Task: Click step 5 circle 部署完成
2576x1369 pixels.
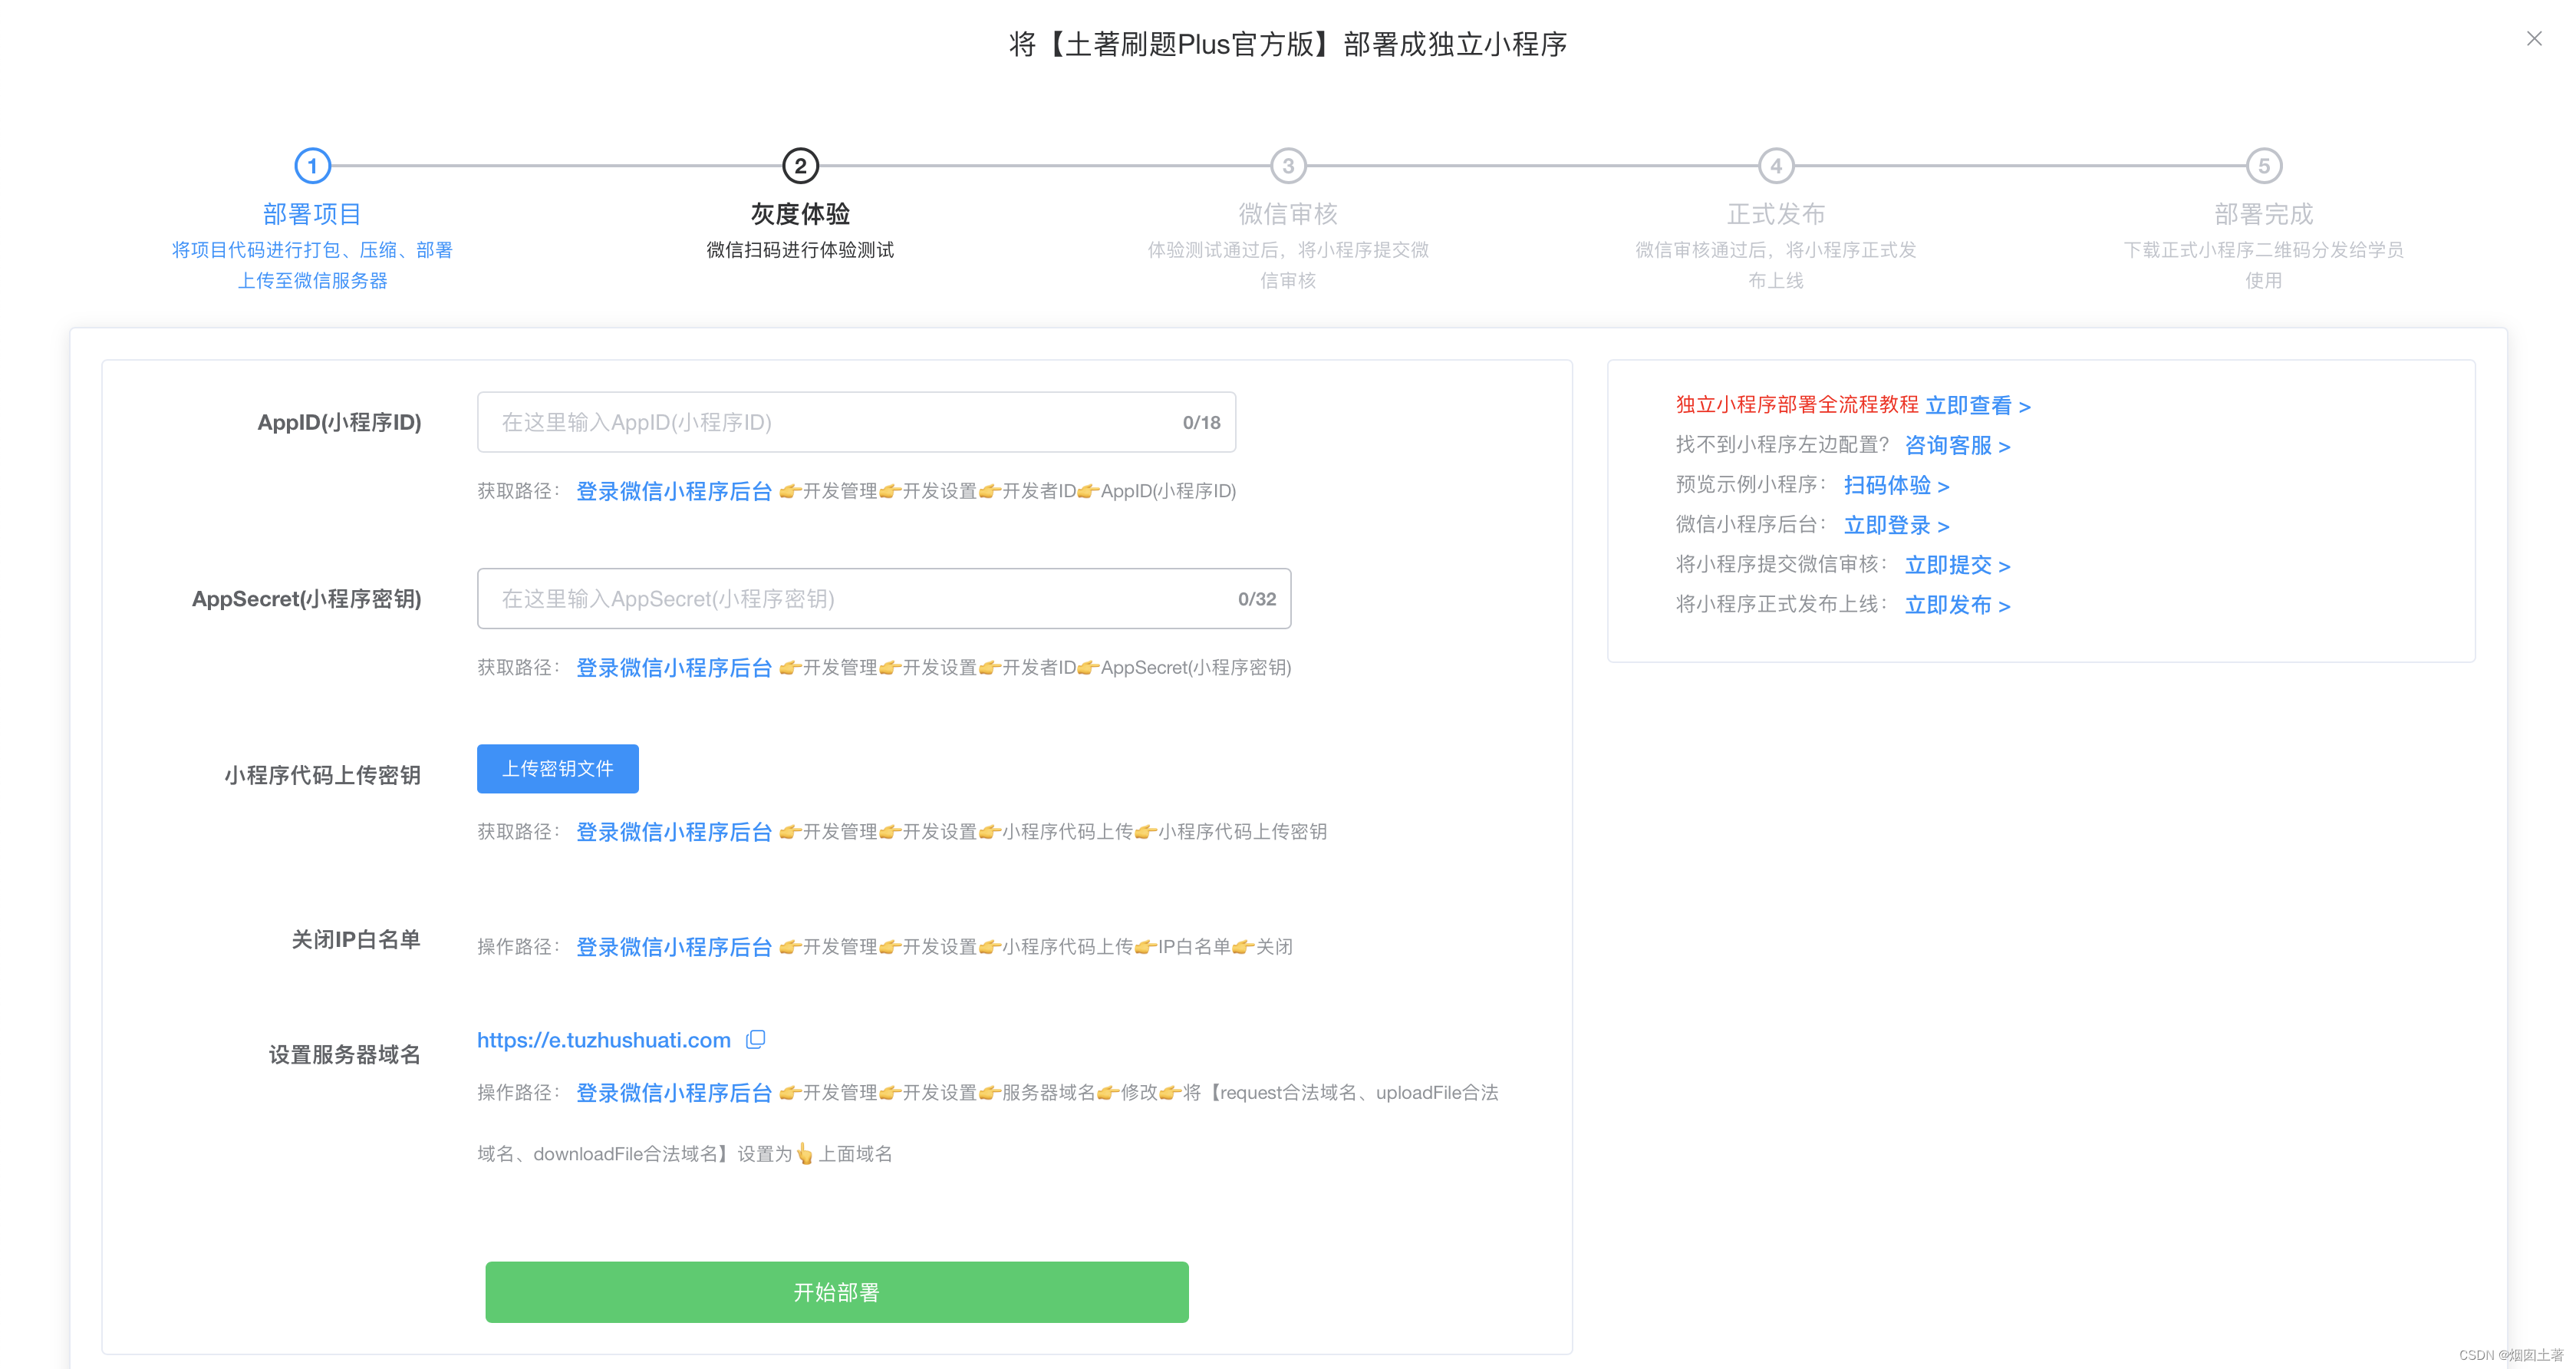Action: pyautogui.click(x=2264, y=166)
